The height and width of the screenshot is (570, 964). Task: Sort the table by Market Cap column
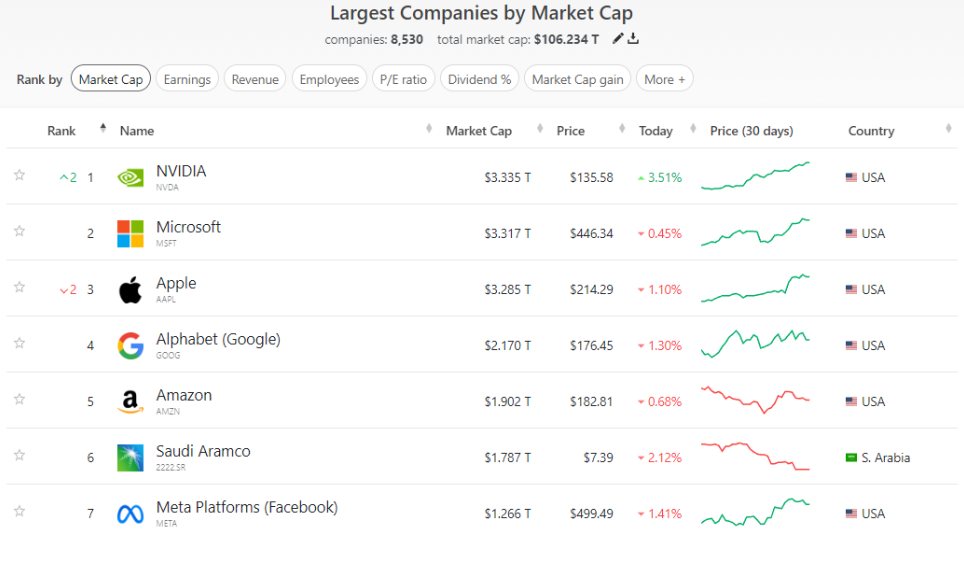tap(478, 131)
